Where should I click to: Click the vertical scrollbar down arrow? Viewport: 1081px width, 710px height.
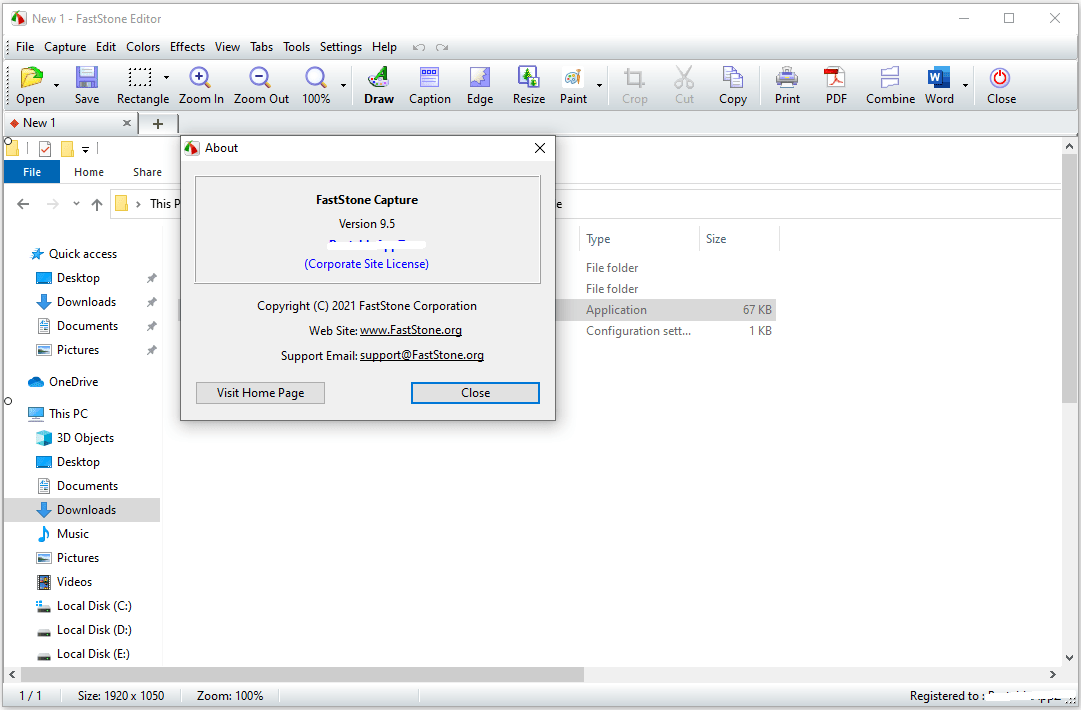(1069, 658)
